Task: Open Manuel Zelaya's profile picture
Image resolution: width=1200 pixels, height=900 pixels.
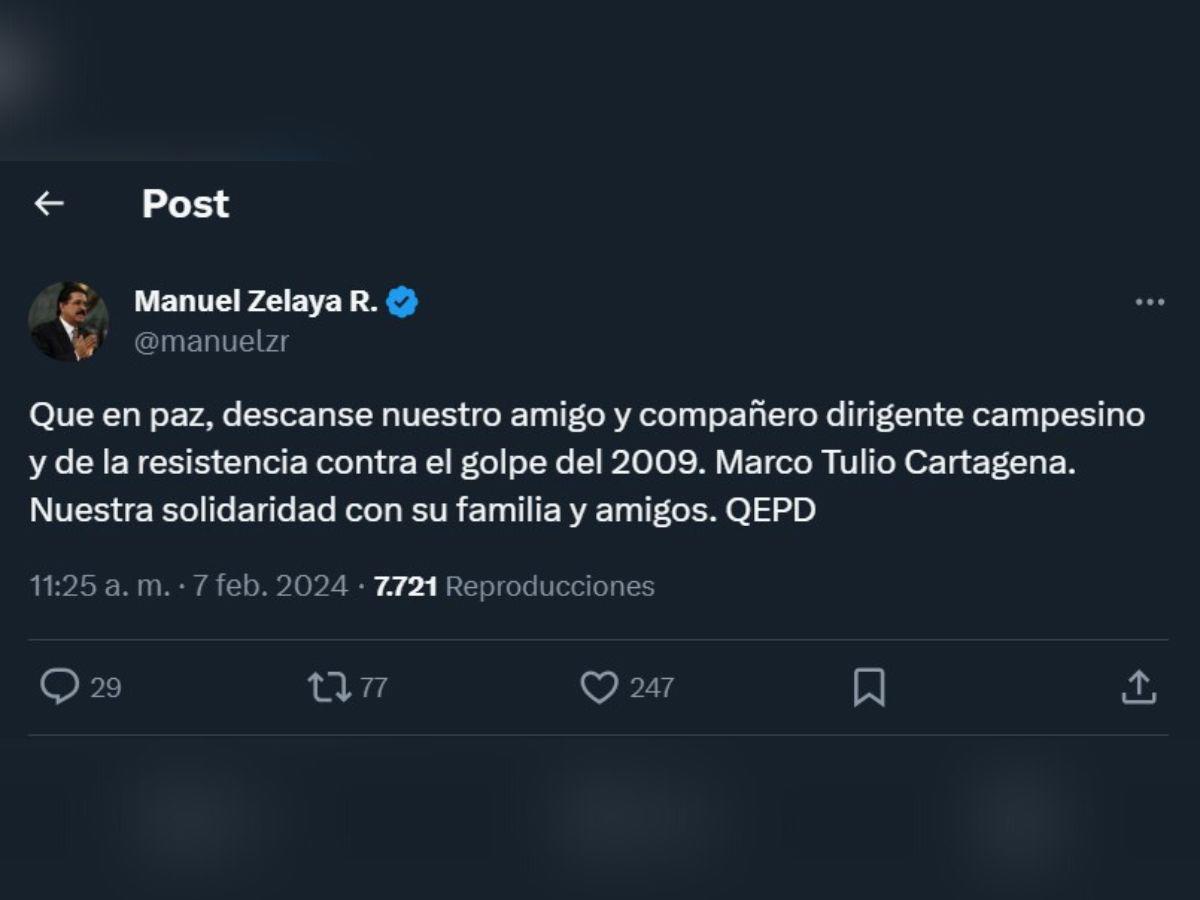Action: (x=68, y=321)
